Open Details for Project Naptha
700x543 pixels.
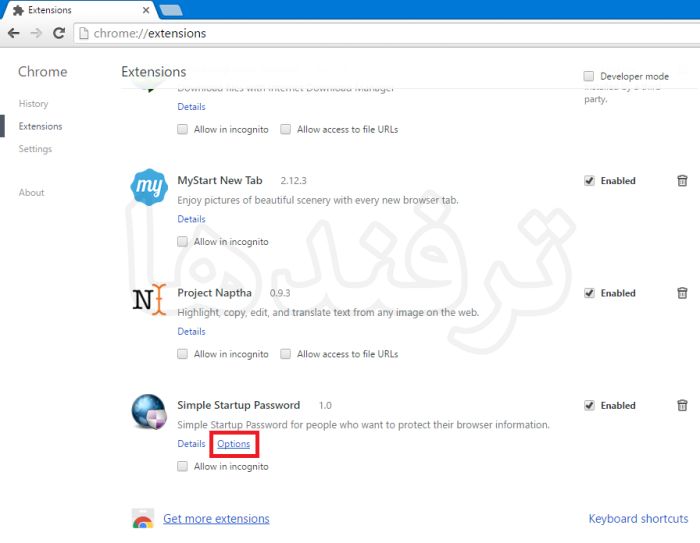[x=191, y=332]
